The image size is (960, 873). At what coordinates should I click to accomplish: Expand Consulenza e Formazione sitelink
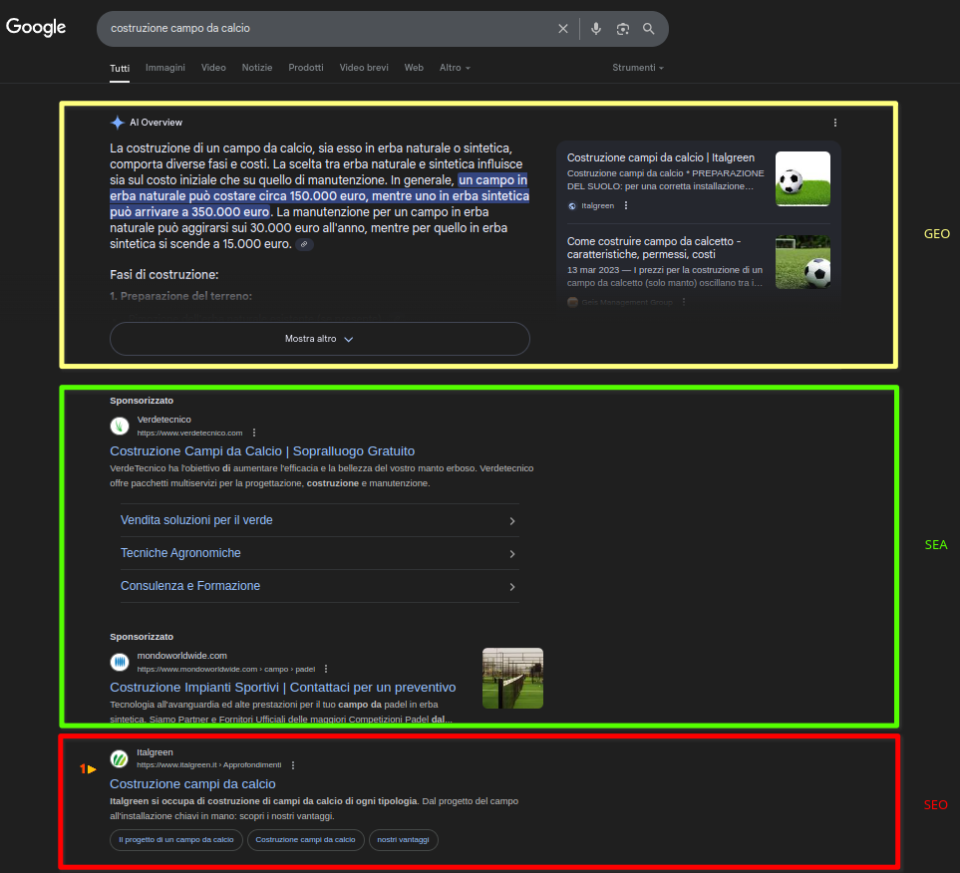[x=320, y=586]
